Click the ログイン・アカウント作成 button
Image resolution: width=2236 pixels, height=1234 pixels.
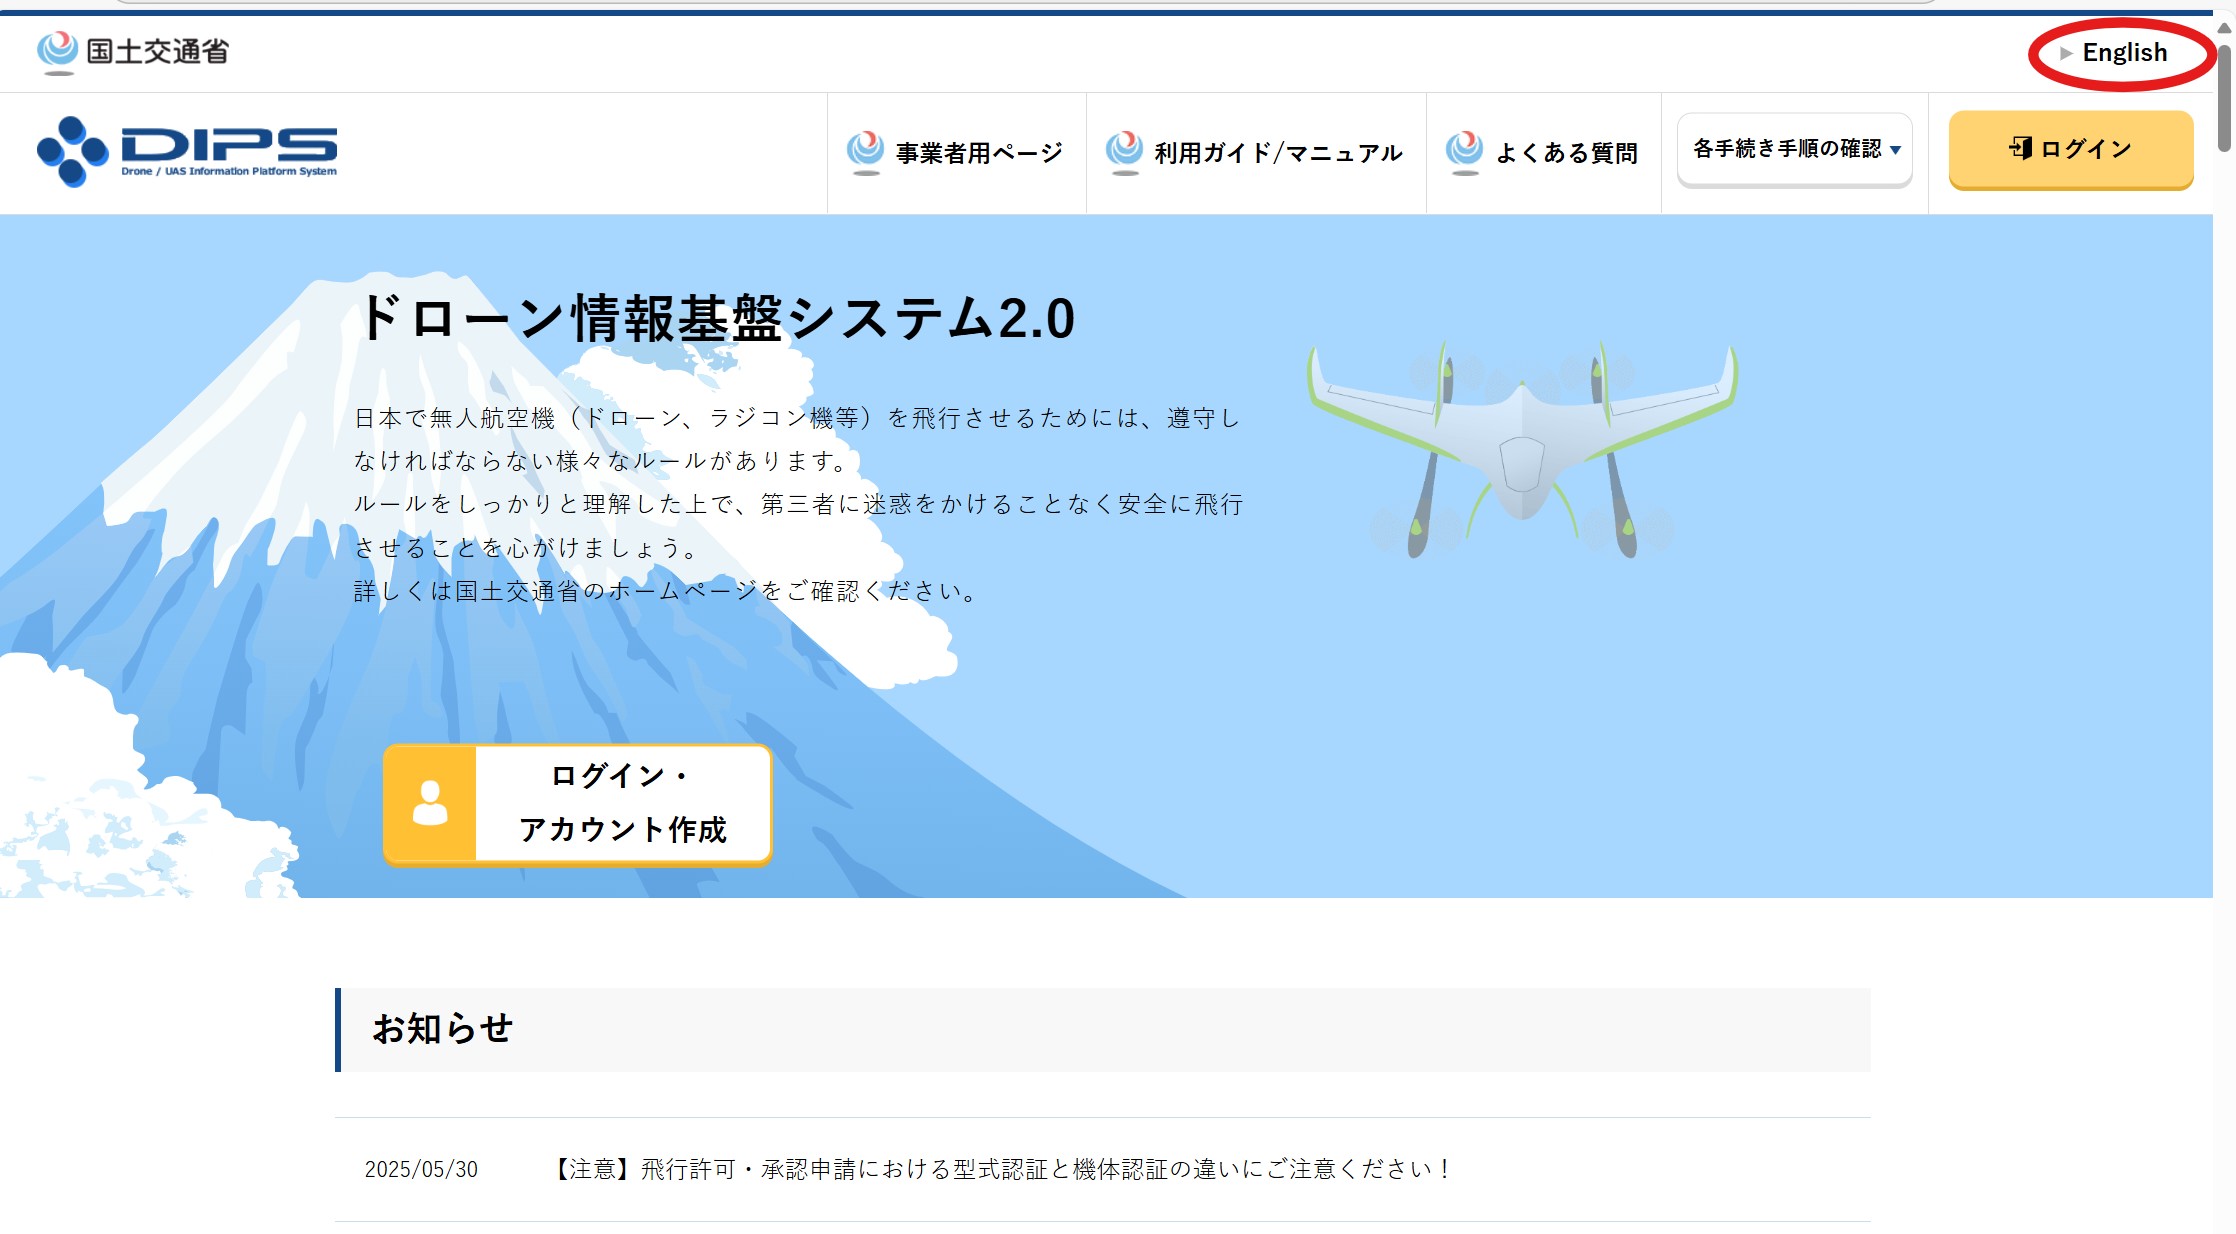622,804
